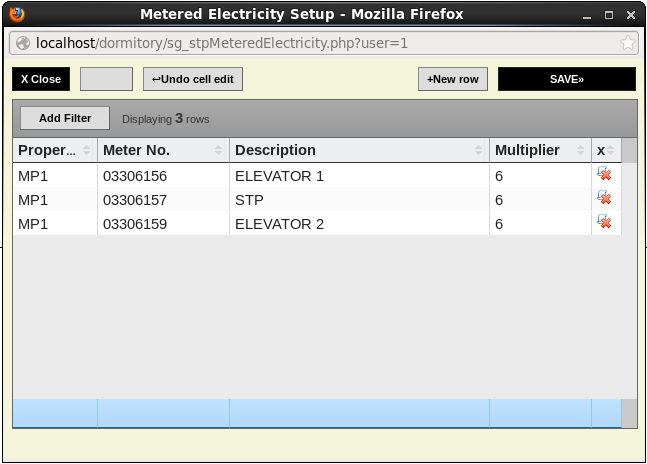Image resolution: width=647 pixels, height=464 pixels.
Task: Select the ELEVATOR 1 description cell
Action: click(358, 175)
